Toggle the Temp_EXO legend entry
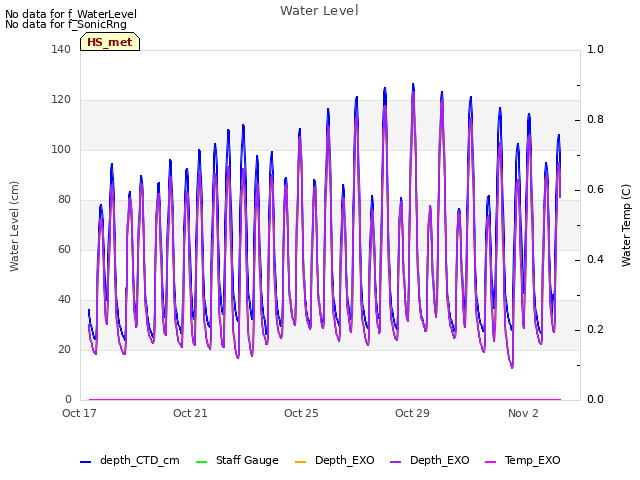 [522, 460]
